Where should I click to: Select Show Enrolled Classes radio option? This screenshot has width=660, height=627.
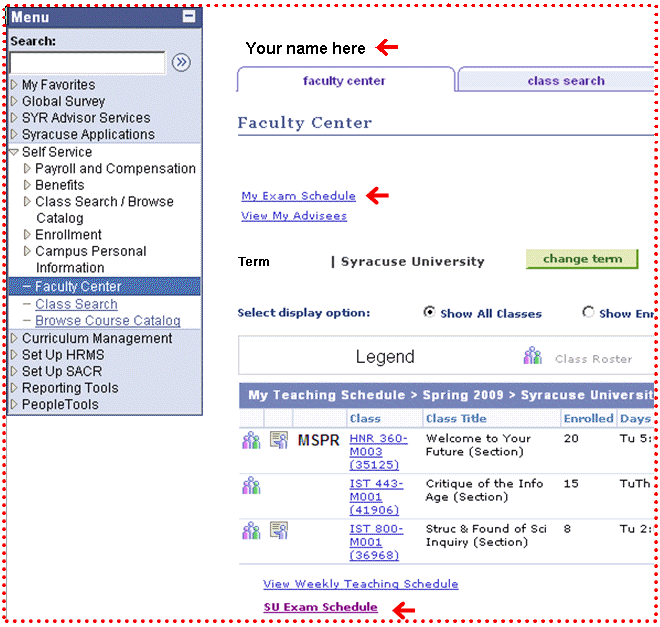click(x=588, y=312)
